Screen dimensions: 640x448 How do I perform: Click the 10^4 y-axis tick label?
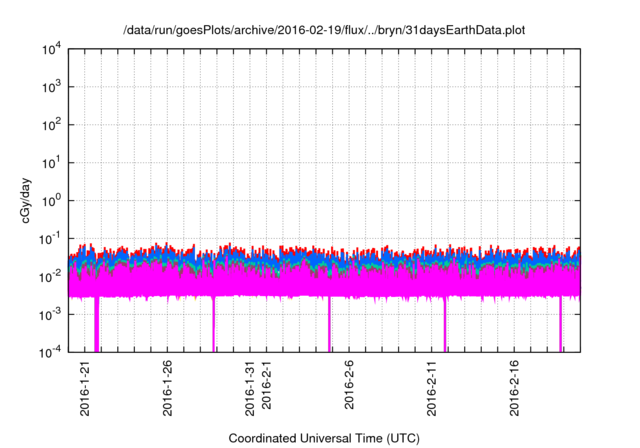point(52,50)
